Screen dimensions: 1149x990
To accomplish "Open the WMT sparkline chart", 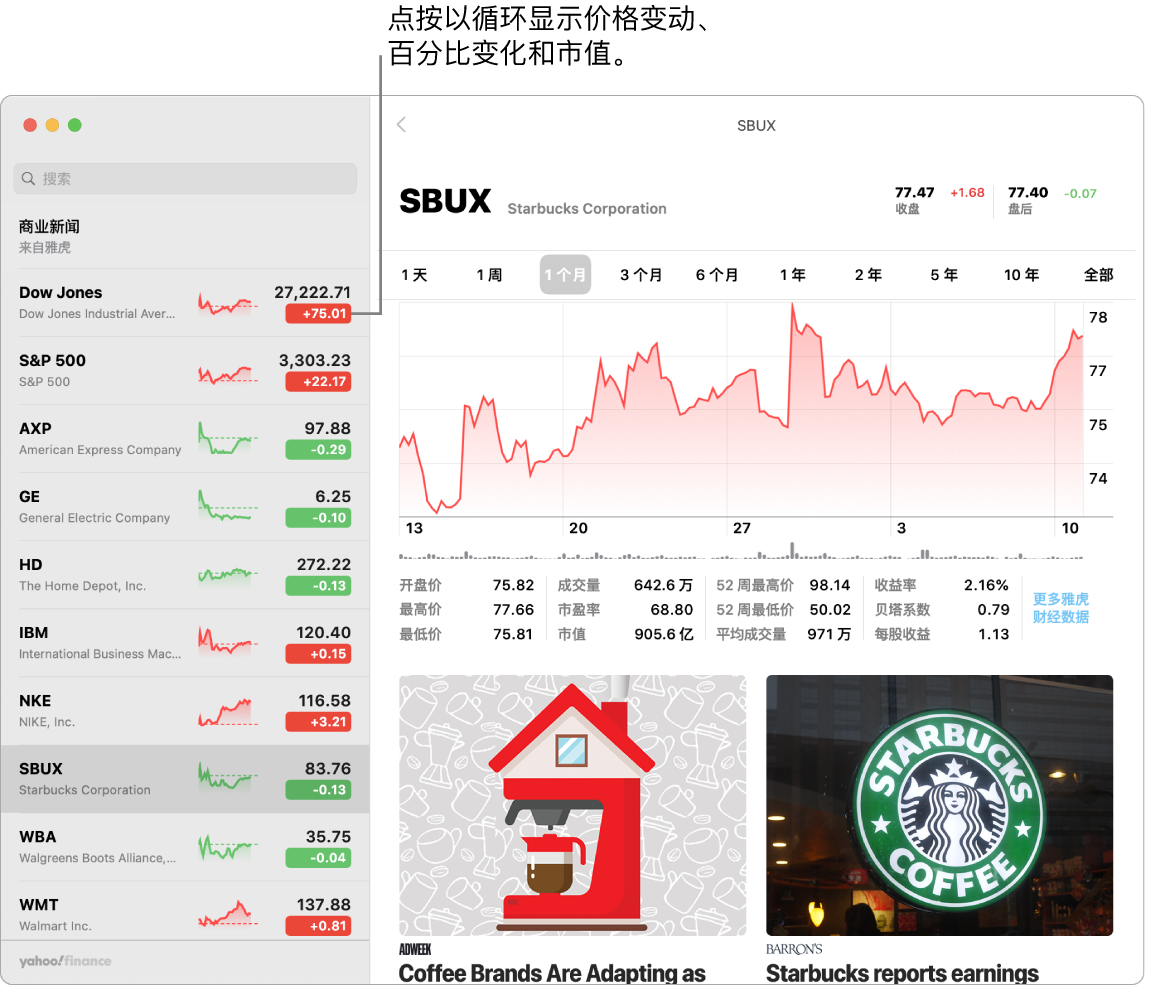I will [228, 915].
